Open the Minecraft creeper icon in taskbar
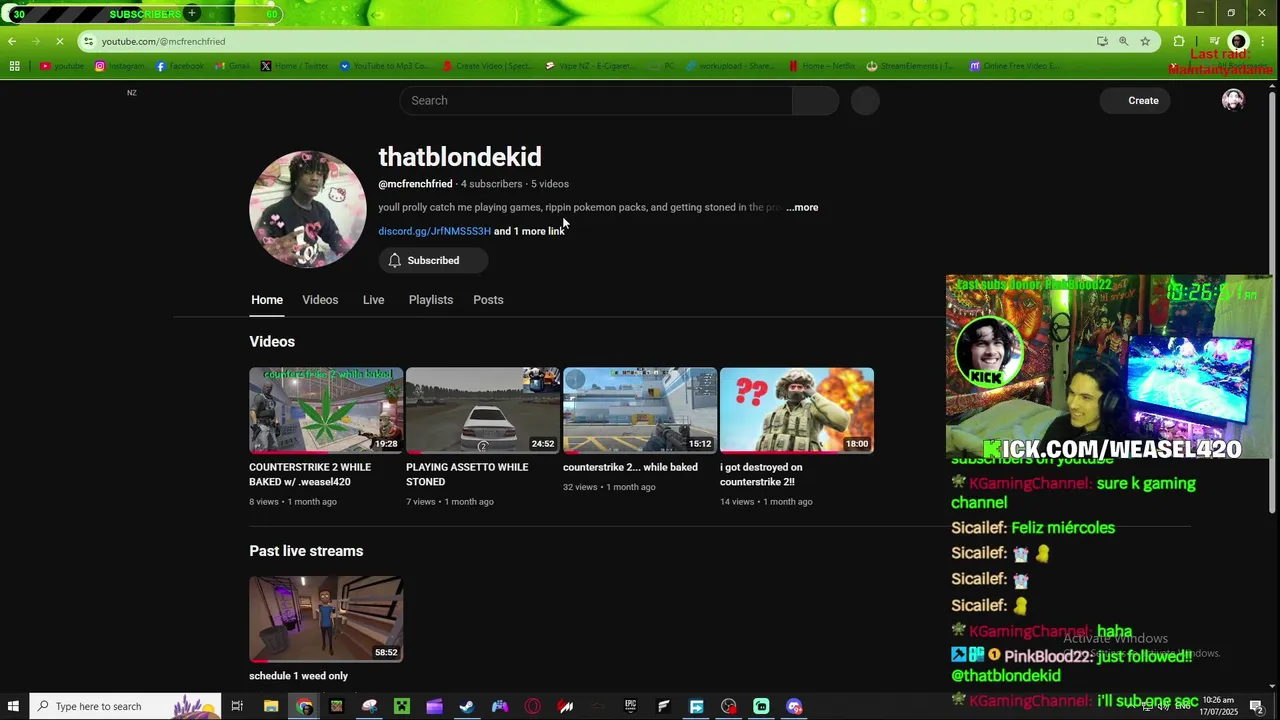The image size is (1280, 720). point(402,706)
